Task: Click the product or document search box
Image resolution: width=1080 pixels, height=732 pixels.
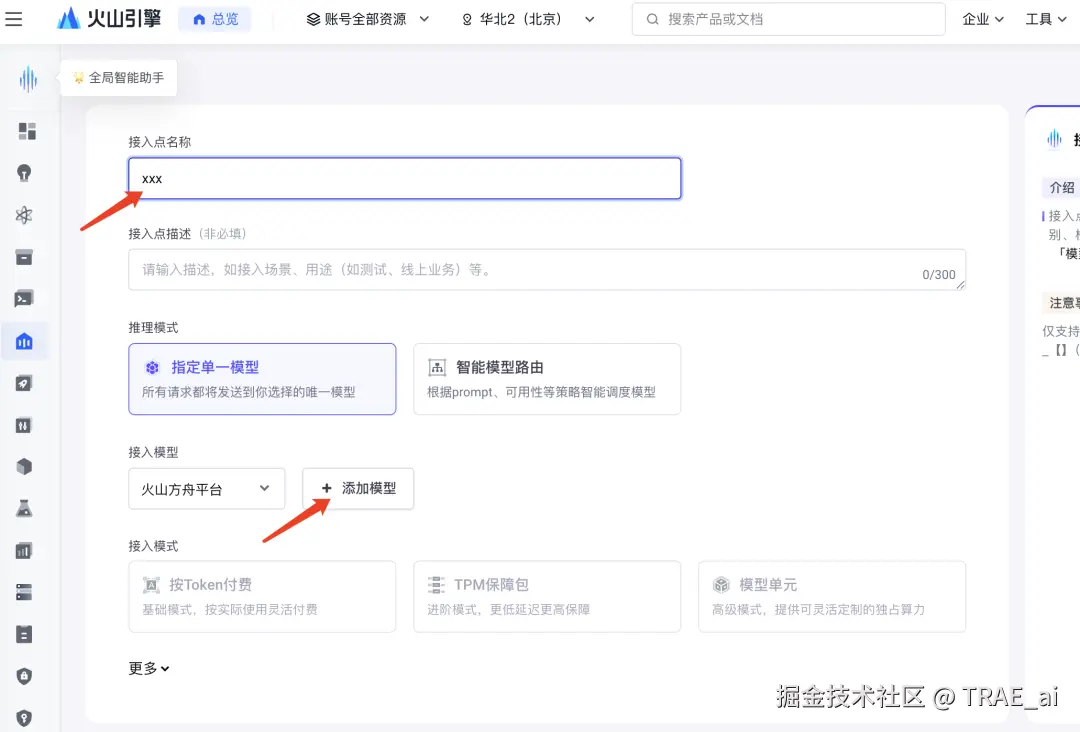Action: [788, 19]
